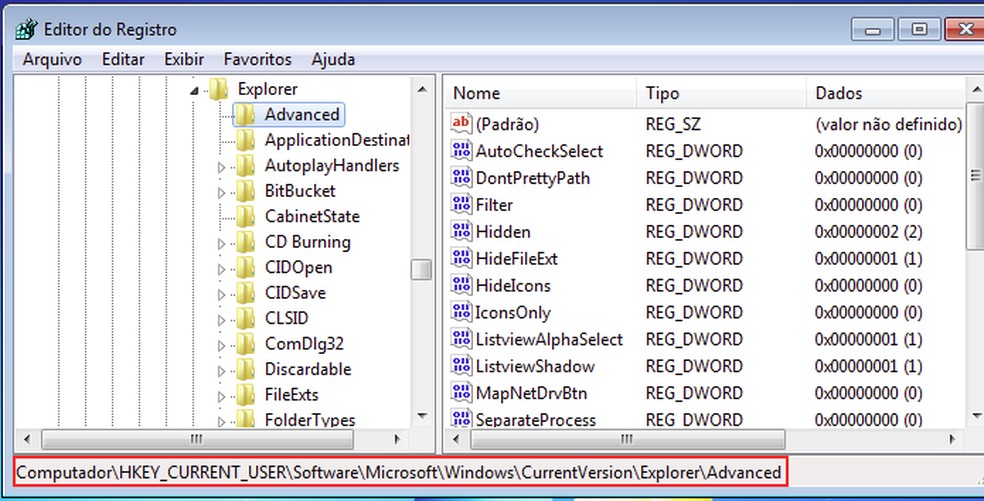This screenshot has height=501, width=984.
Task: Expand the AutoplayHandlers key
Action: coord(221,168)
